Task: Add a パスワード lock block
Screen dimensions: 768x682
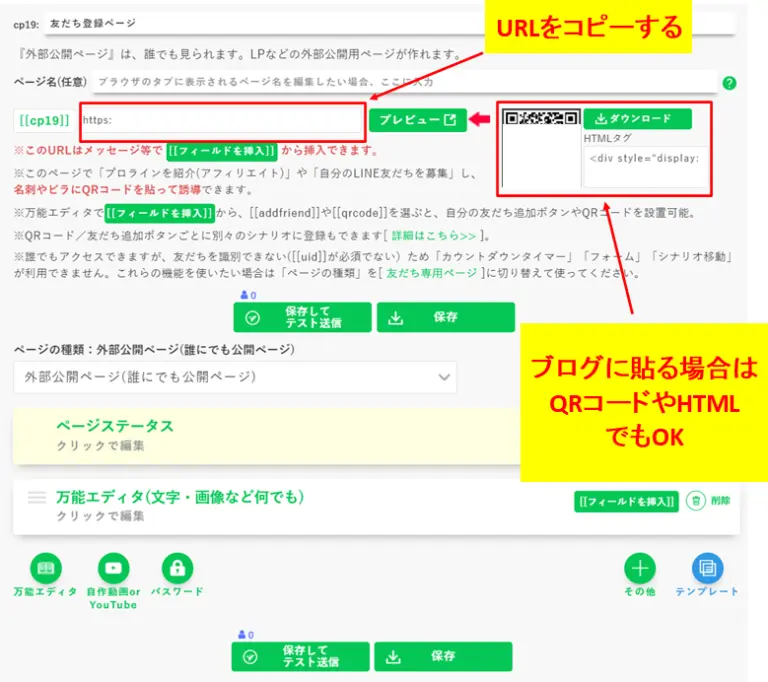Action: (x=177, y=568)
